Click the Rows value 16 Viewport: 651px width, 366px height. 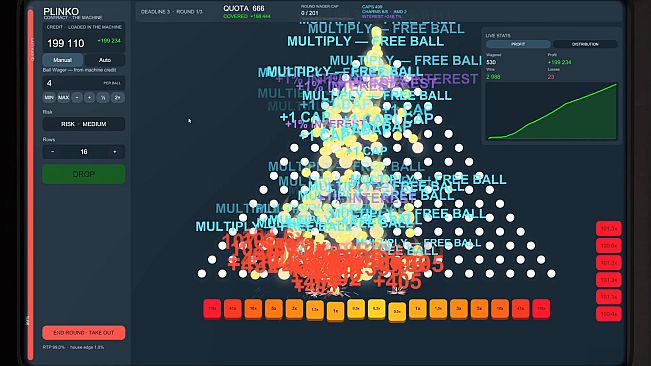[x=83, y=152]
